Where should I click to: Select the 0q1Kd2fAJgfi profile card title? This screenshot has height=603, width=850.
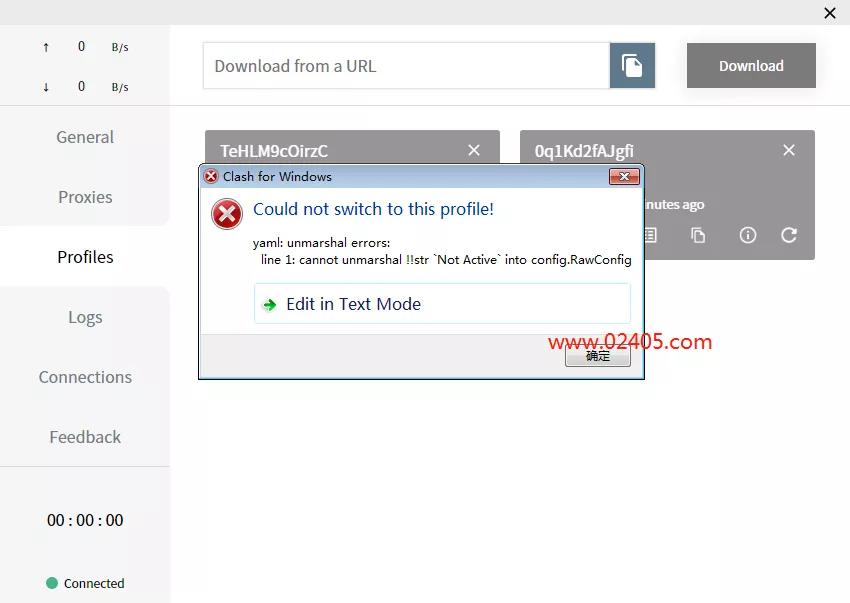(584, 151)
